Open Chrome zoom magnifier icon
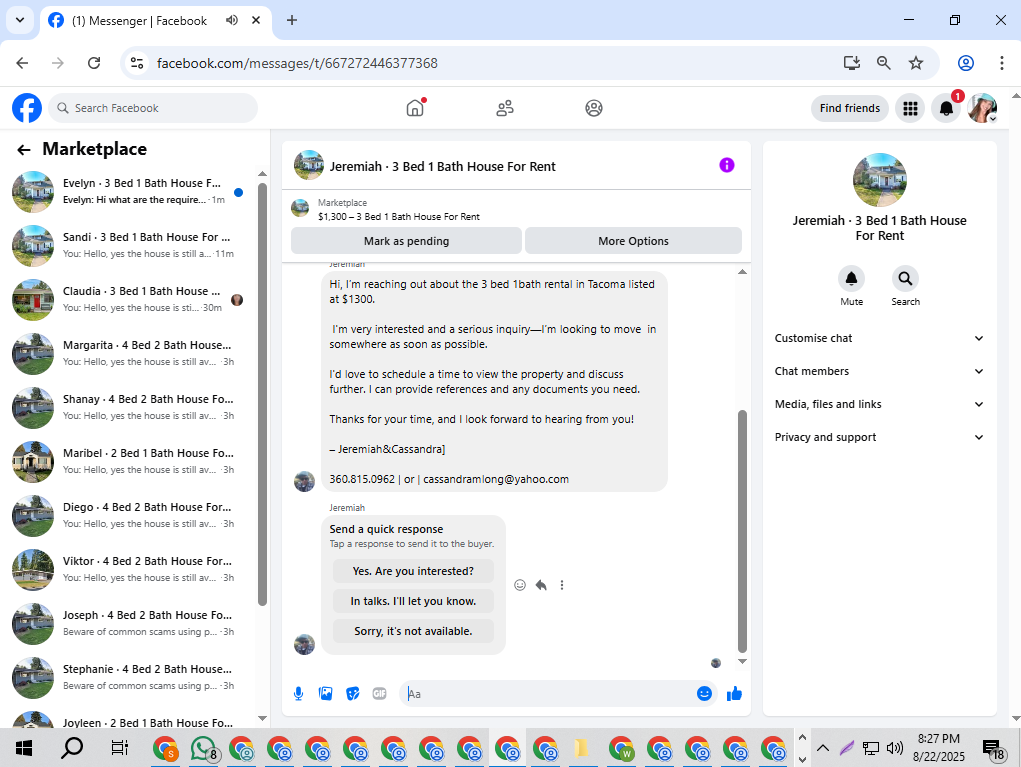The width and height of the screenshot is (1021, 767). tap(884, 63)
